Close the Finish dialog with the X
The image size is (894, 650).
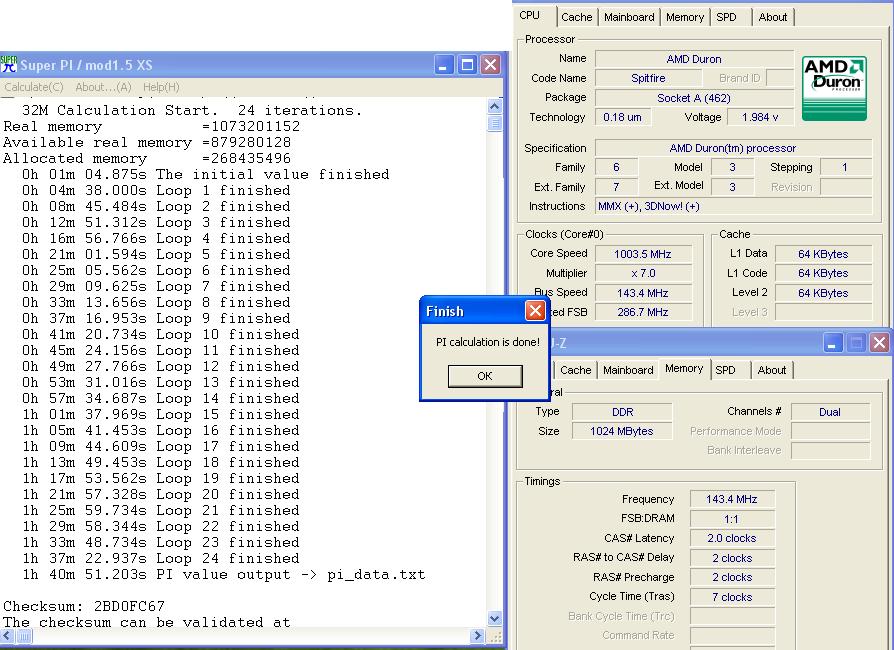[x=535, y=311]
